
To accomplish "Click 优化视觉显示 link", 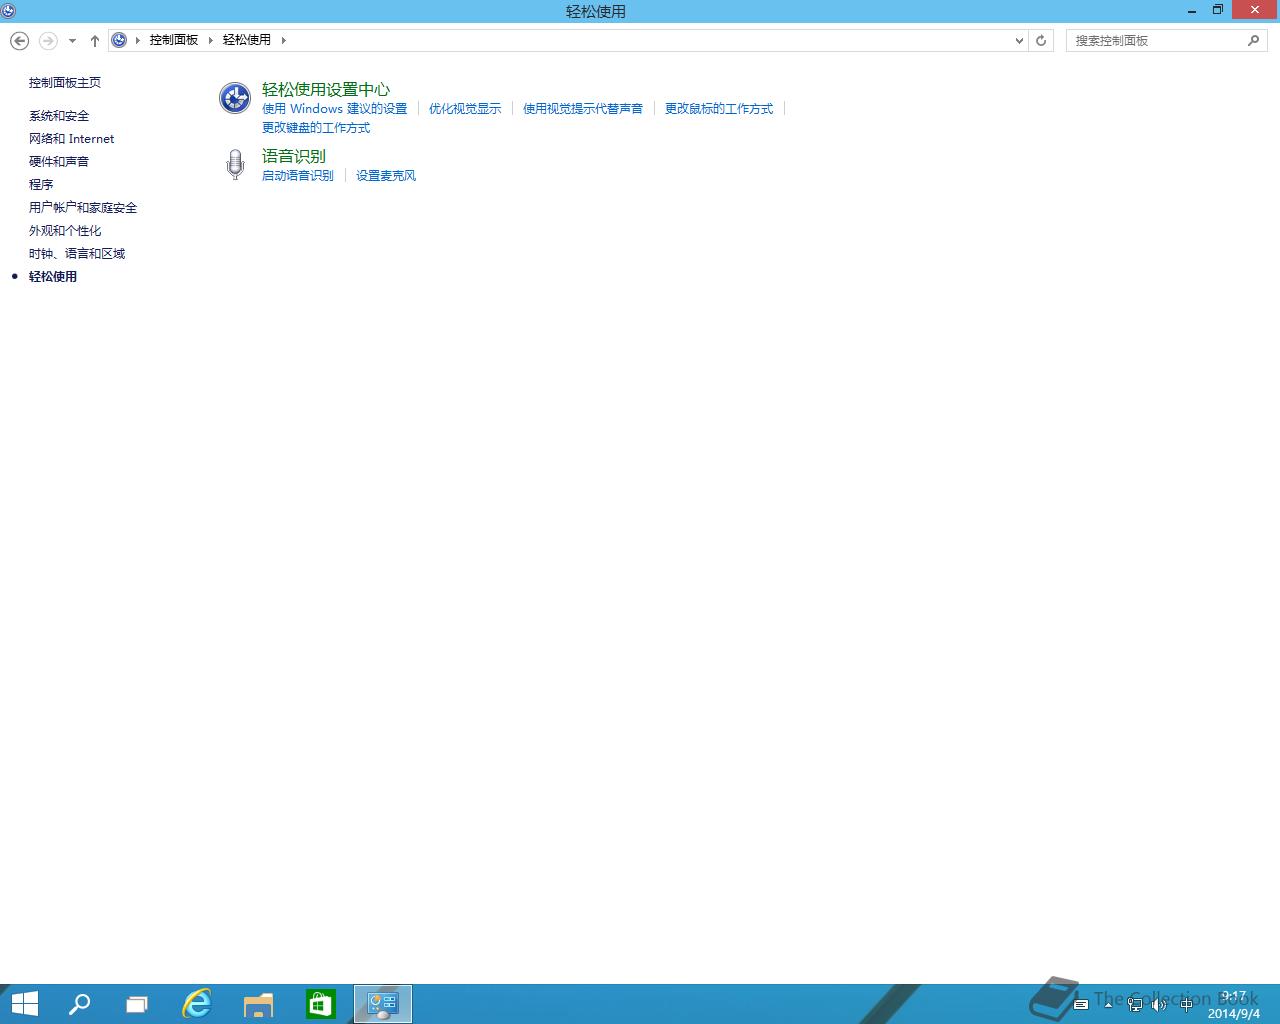I will tap(465, 109).
